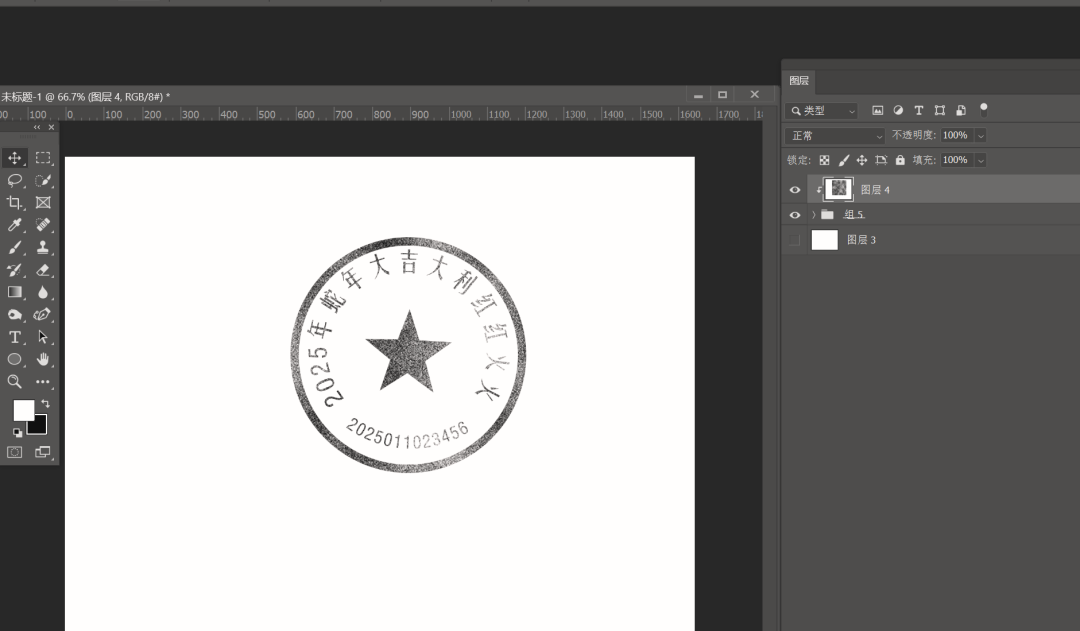Open the Edit Toolbar three-dots menu
Image resolution: width=1080 pixels, height=631 pixels.
[x=43, y=382]
